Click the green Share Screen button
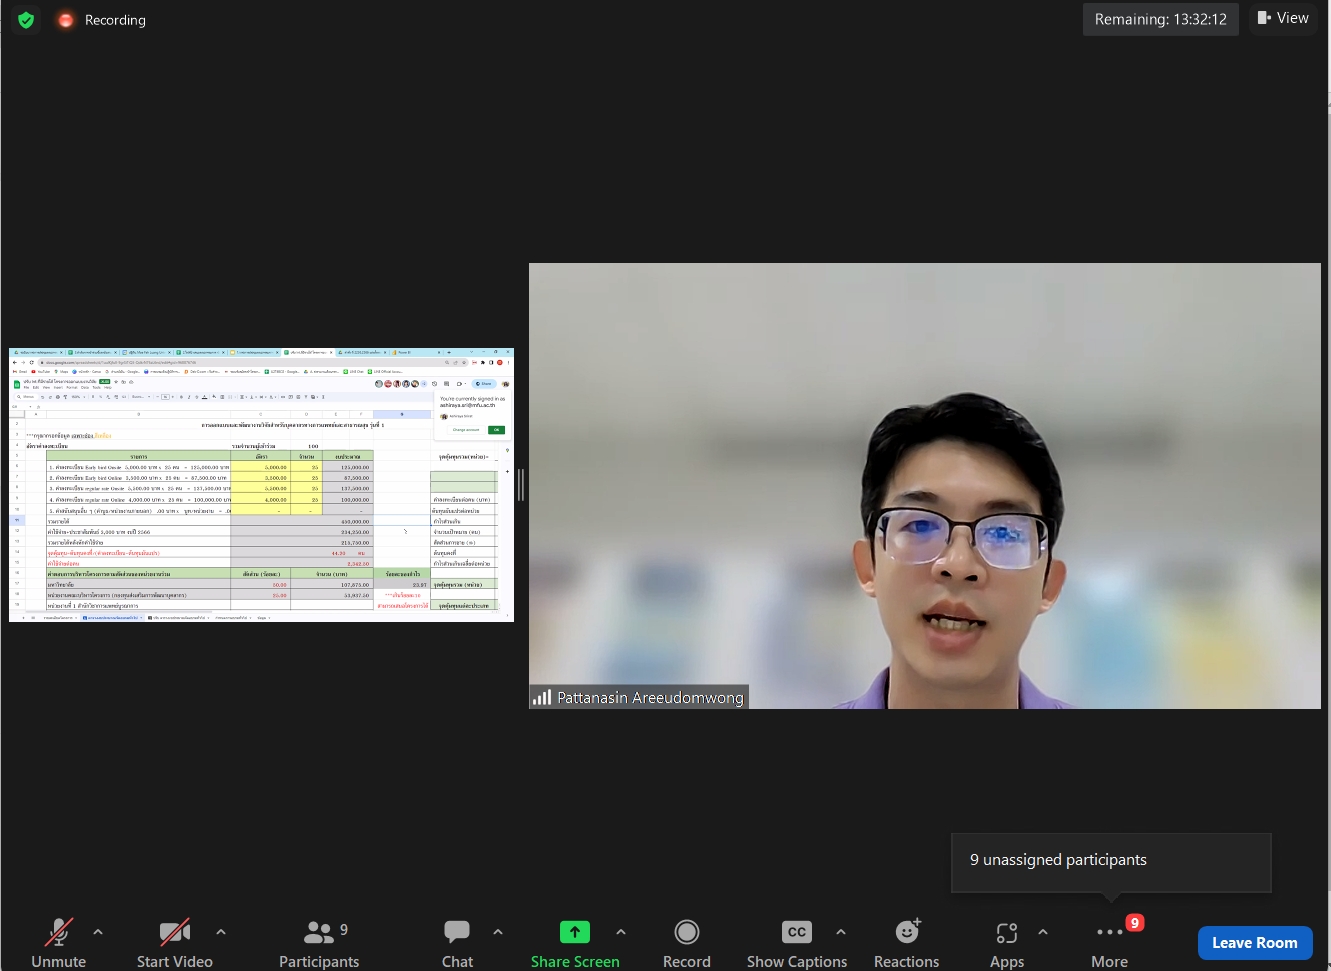The width and height of the screenshot is (1331, 971). pos(575,944)
